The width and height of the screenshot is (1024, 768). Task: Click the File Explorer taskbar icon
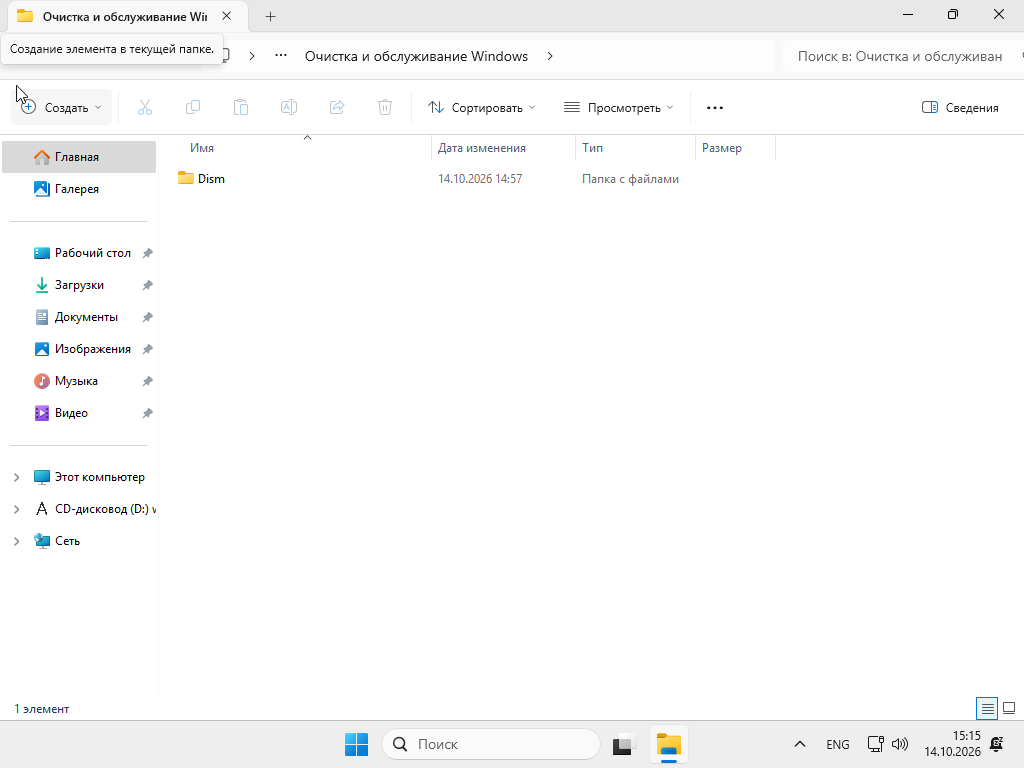tap(669, 744)
